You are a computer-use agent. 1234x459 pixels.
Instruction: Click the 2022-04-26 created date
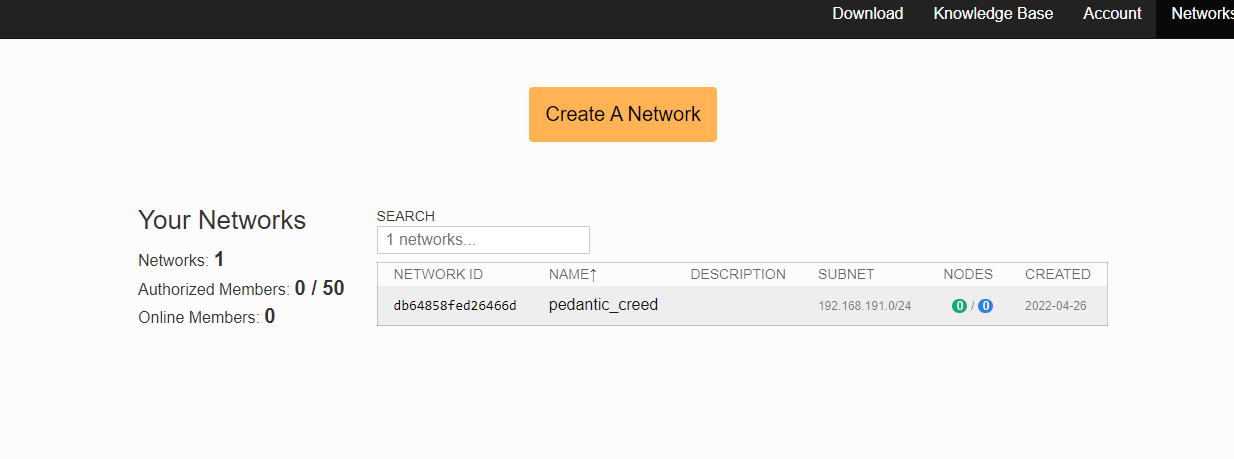(1055, 306)
